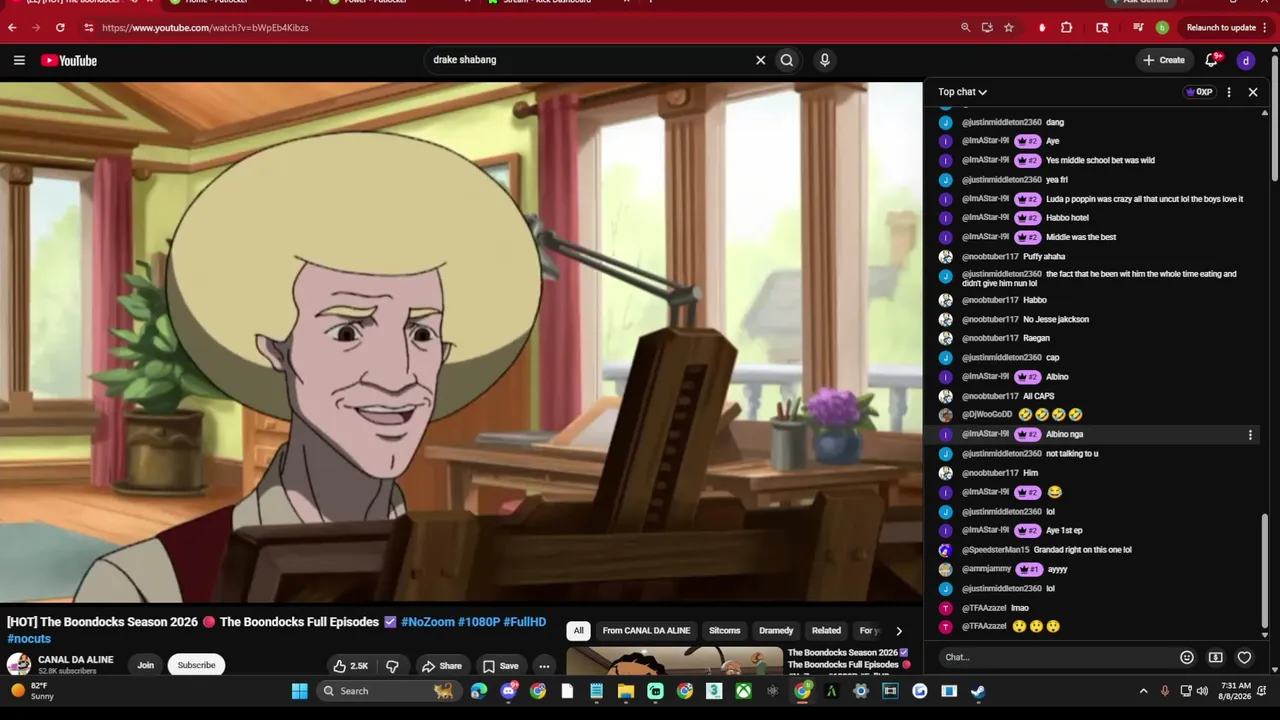The image size is (1280, 720).
Task: Select the 'Dramedy' filter chip
Action: pyautogui.click(x=776, y=631)
